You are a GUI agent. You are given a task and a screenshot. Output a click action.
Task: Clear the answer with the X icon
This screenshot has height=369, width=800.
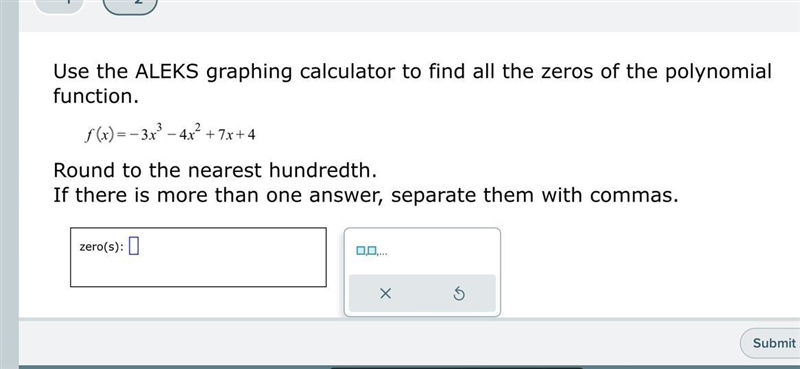pos(386,293)
